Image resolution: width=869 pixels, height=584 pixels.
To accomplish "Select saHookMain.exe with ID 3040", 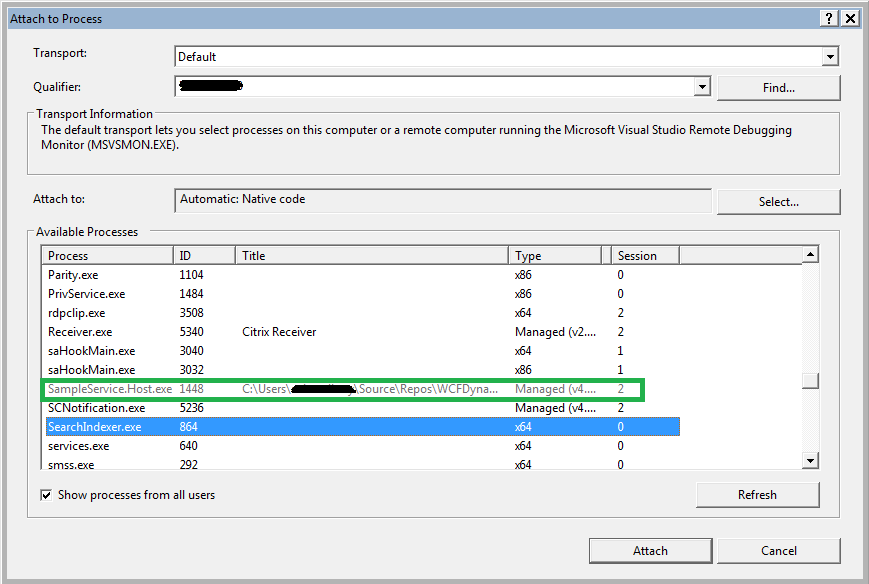I will click(361, 351).
